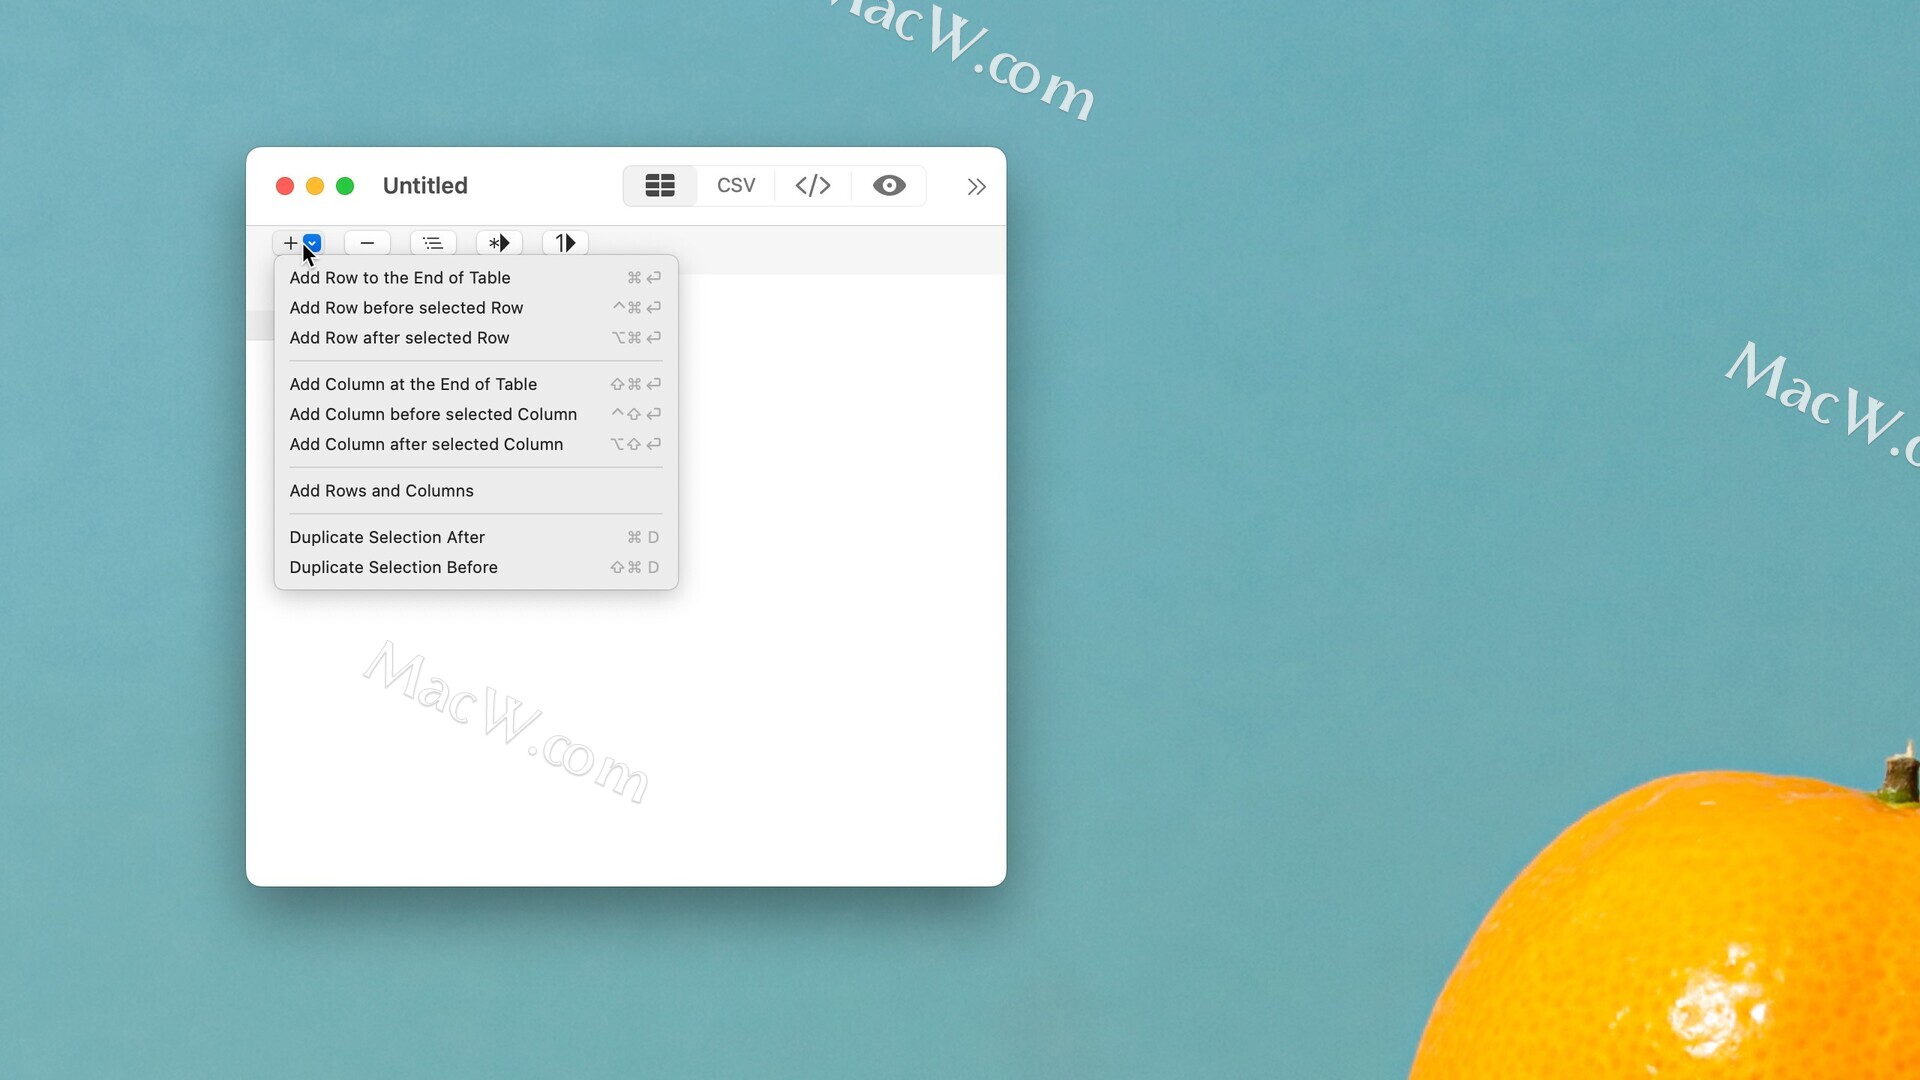Viewport: 1920px width, 1080px height.
Task: Maximize the Untitled window
Action: [345, 186]
